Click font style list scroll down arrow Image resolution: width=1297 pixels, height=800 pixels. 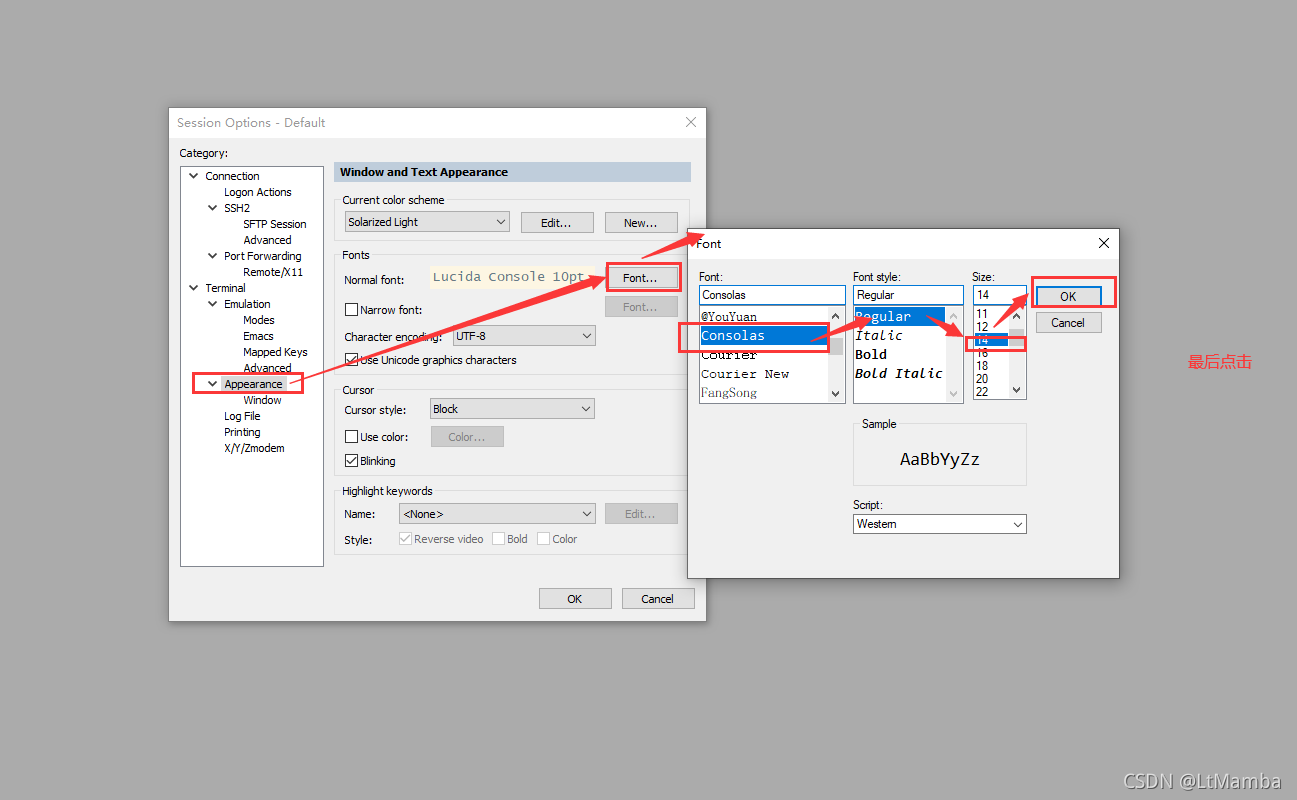954,394
